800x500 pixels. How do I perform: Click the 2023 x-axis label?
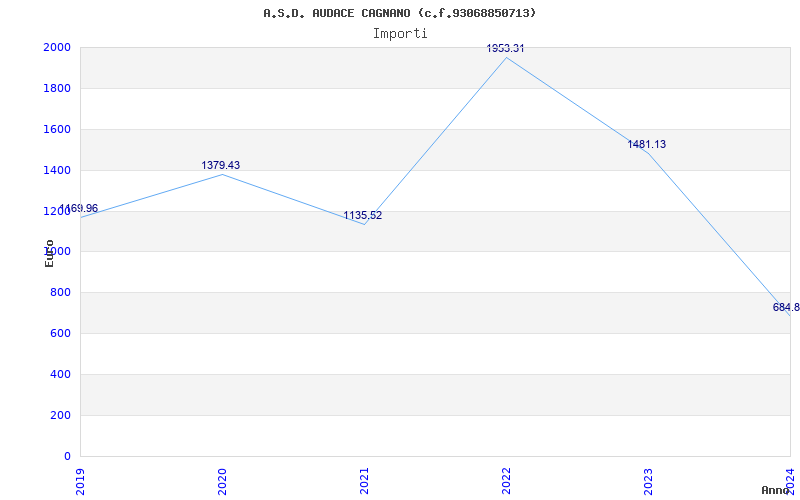click(648, 482)
